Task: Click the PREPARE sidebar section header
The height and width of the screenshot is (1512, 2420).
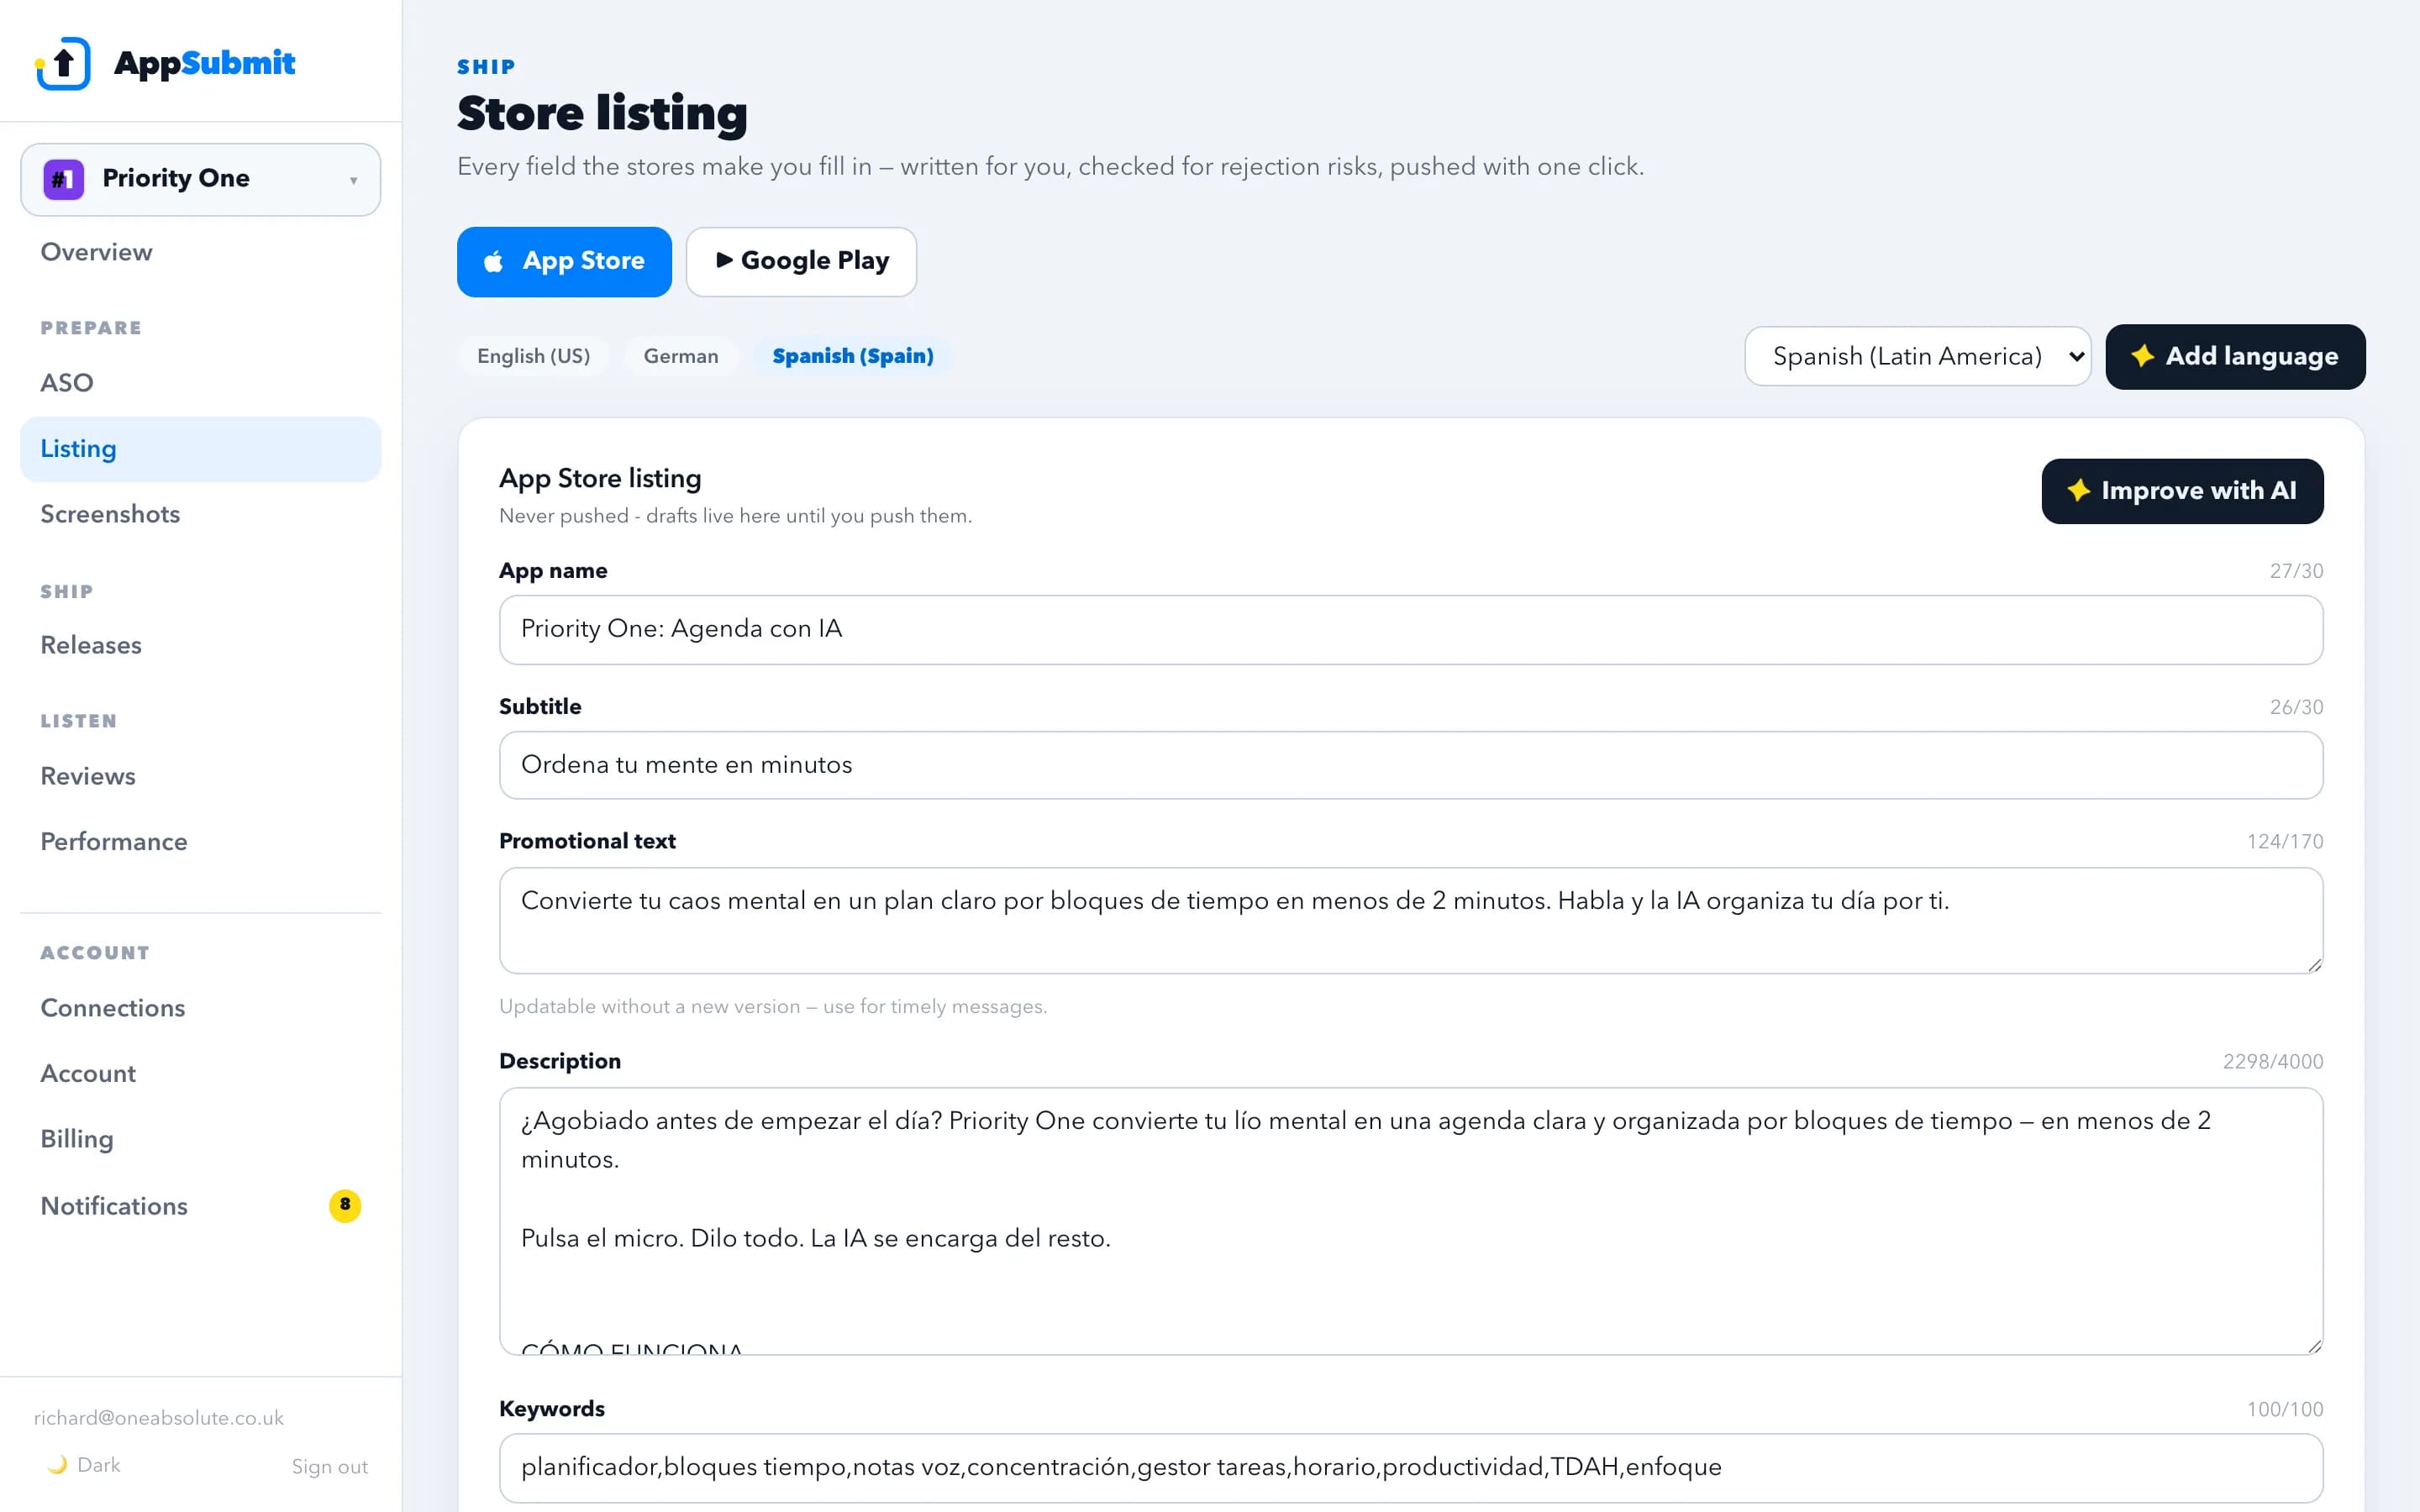Action: (x=91, y=328)
